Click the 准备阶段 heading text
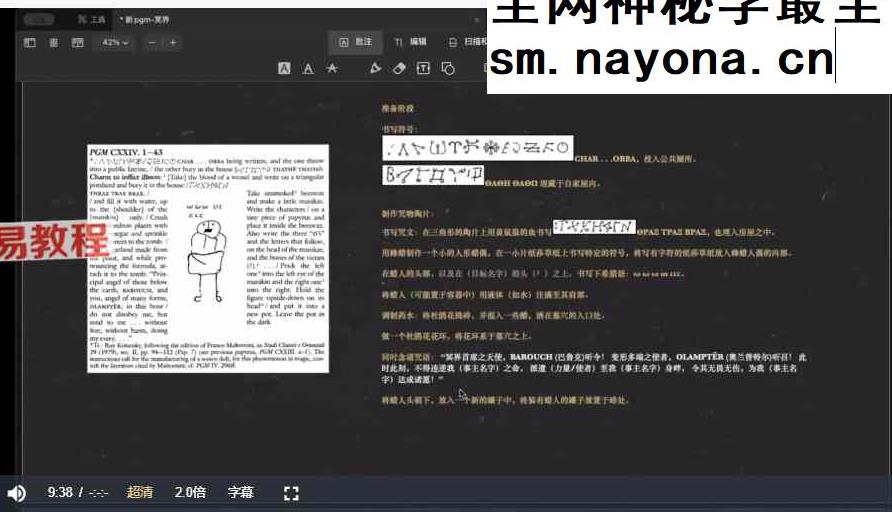 pos(398,108)
